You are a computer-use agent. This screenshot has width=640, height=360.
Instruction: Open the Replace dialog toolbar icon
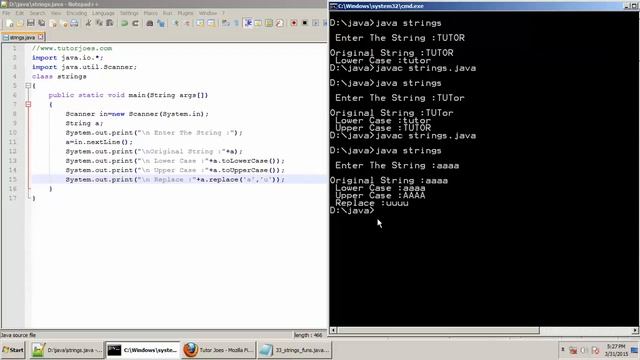point(161,23)
